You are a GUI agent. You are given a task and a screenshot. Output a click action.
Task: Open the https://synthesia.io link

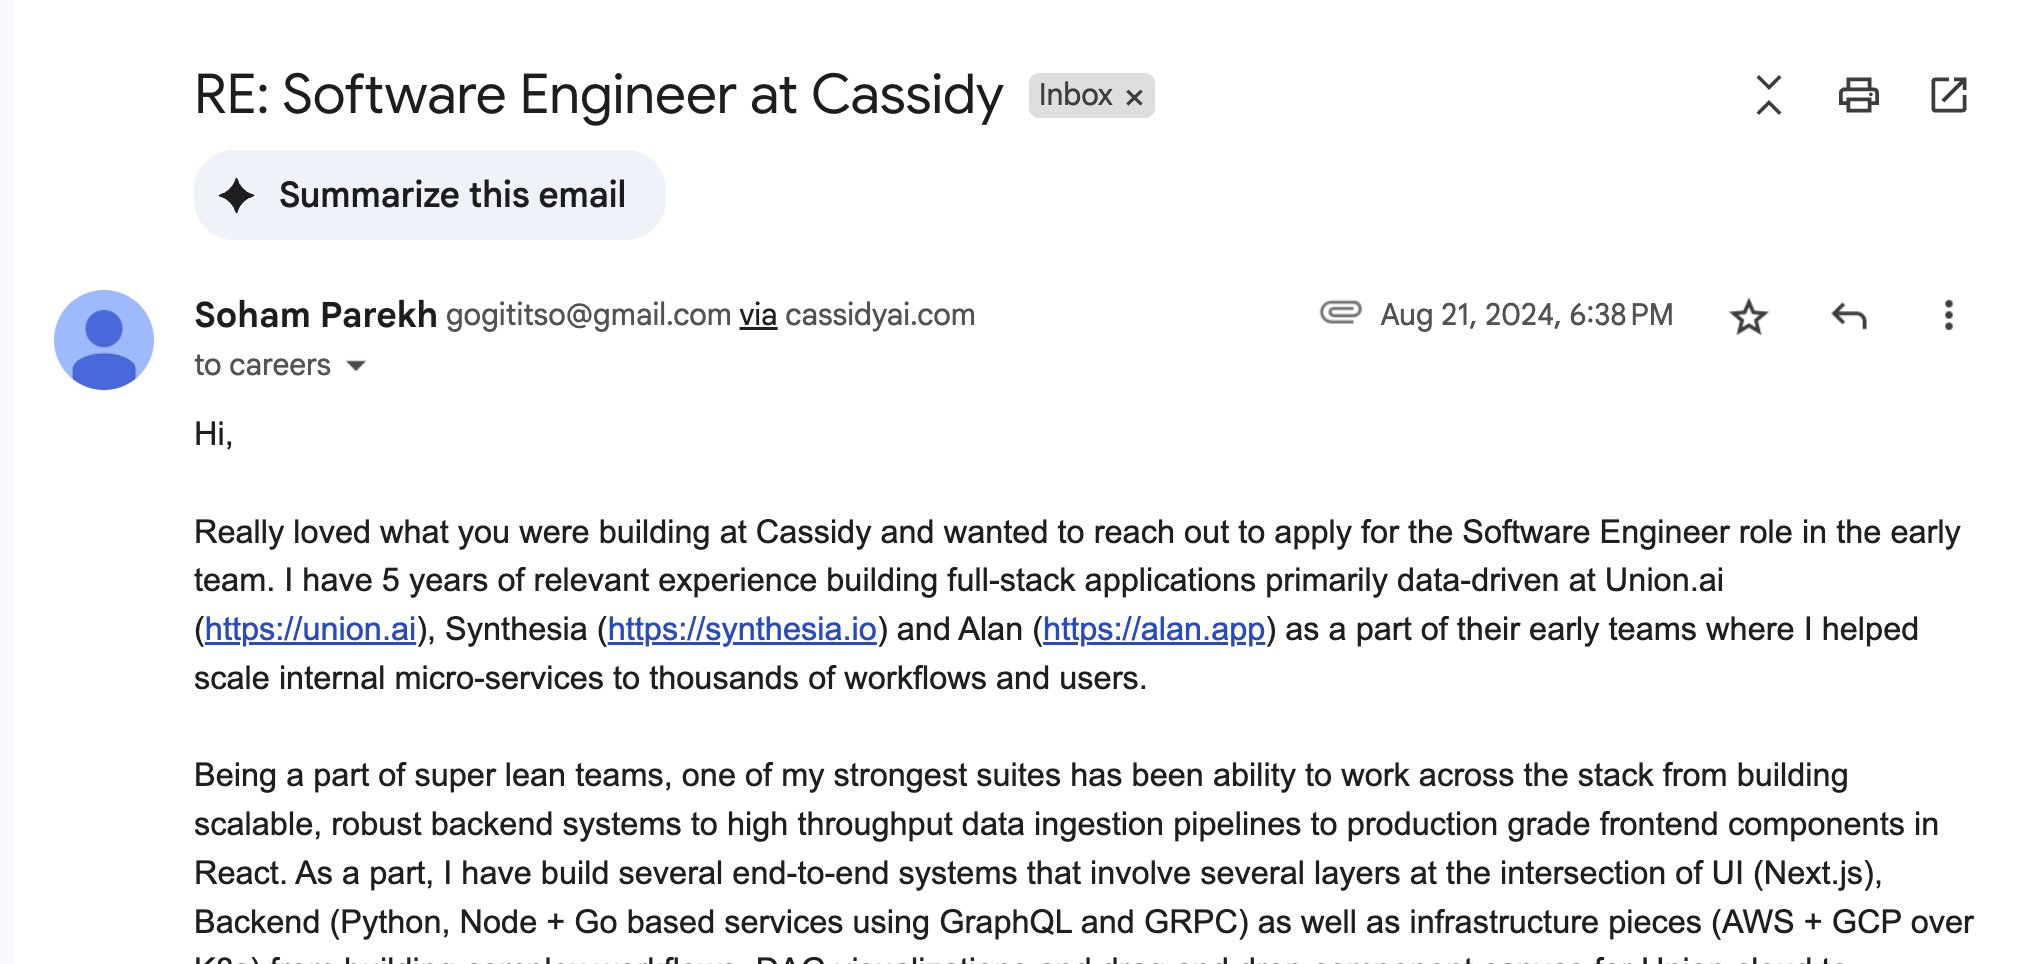pyautogui.click(x=742, y=629)
